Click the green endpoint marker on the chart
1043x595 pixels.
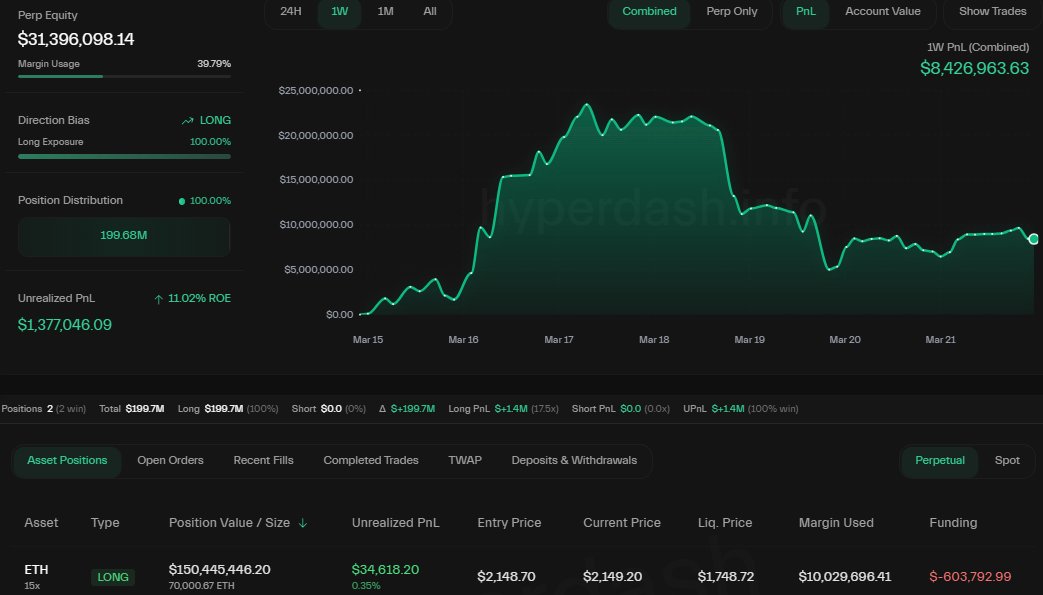[1034, 239]
